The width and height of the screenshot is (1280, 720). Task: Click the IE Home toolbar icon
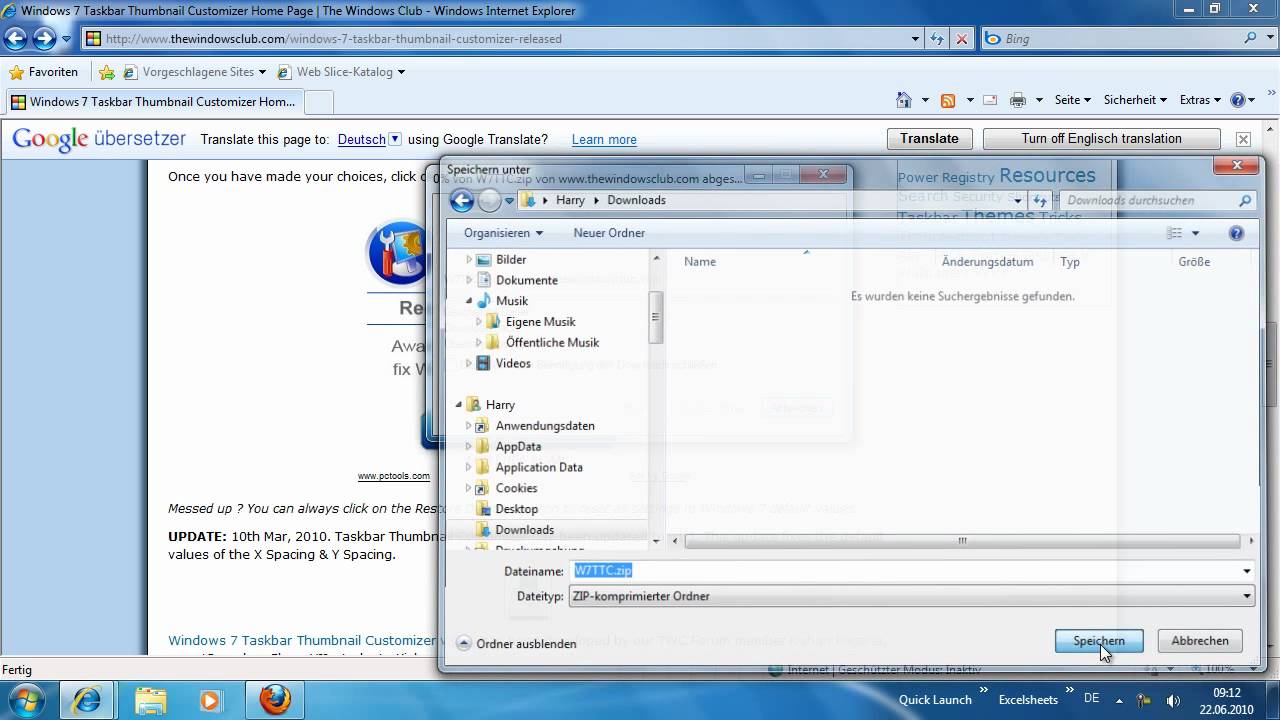(x=904, y=100)
